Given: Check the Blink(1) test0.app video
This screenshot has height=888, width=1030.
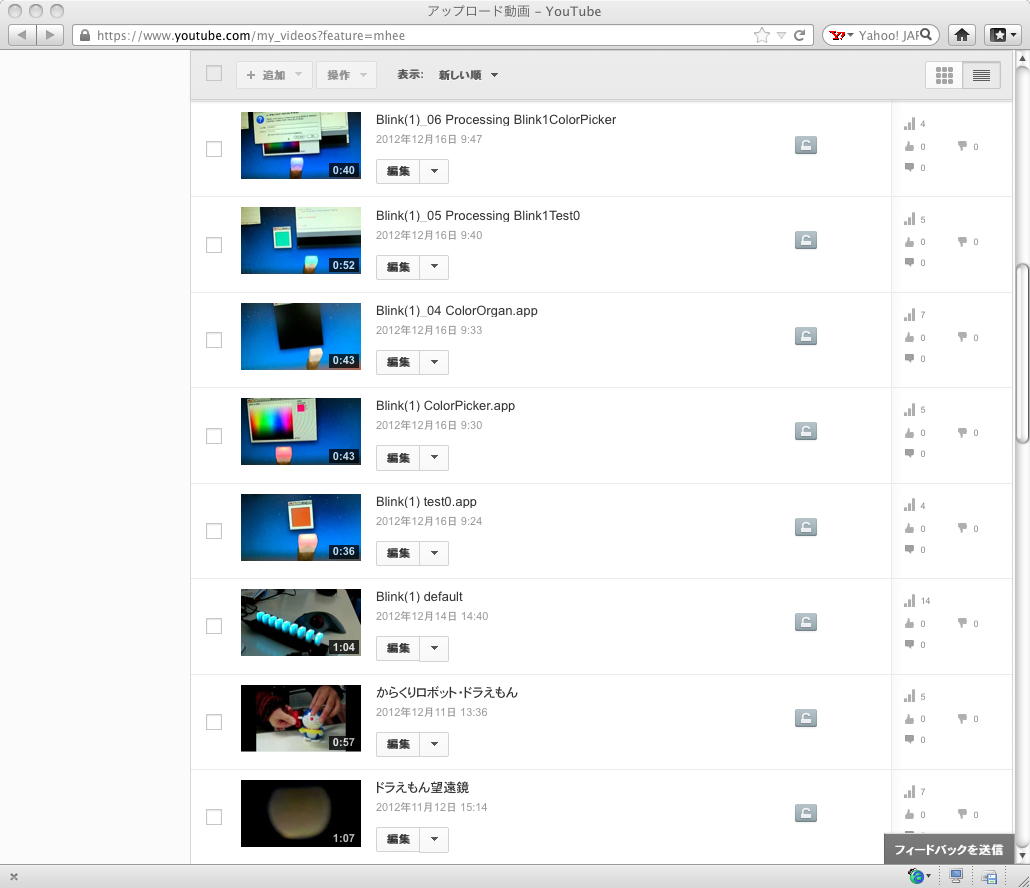Looking at the screenshot, I should pos(214,531).
